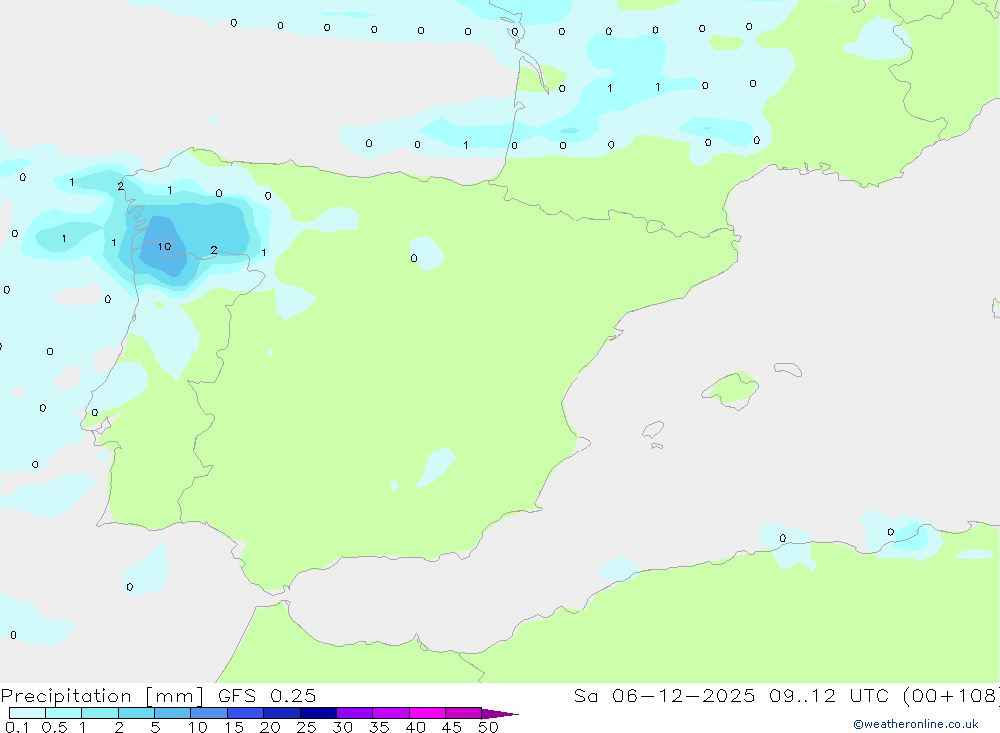Click the '0.1' legend scale label
The height and width of the screenshot is (733, 1000).
pyautogui.click(x=17, y=727)
